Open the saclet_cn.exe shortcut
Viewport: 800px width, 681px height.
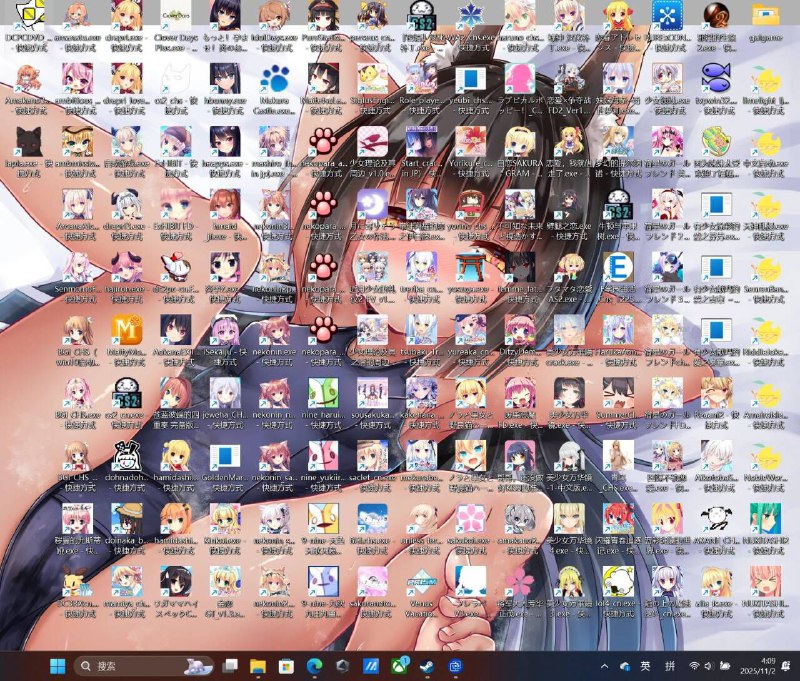click(x=372, y=456)
